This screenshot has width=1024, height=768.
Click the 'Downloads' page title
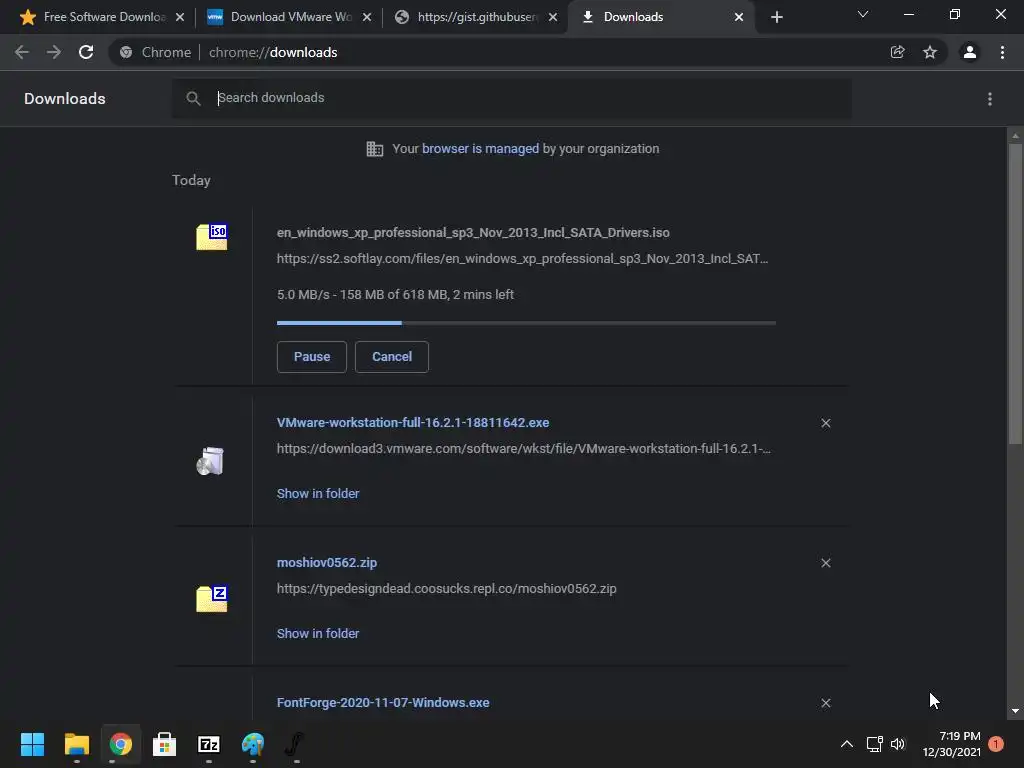pyautogui.click(x=65, y=99)
